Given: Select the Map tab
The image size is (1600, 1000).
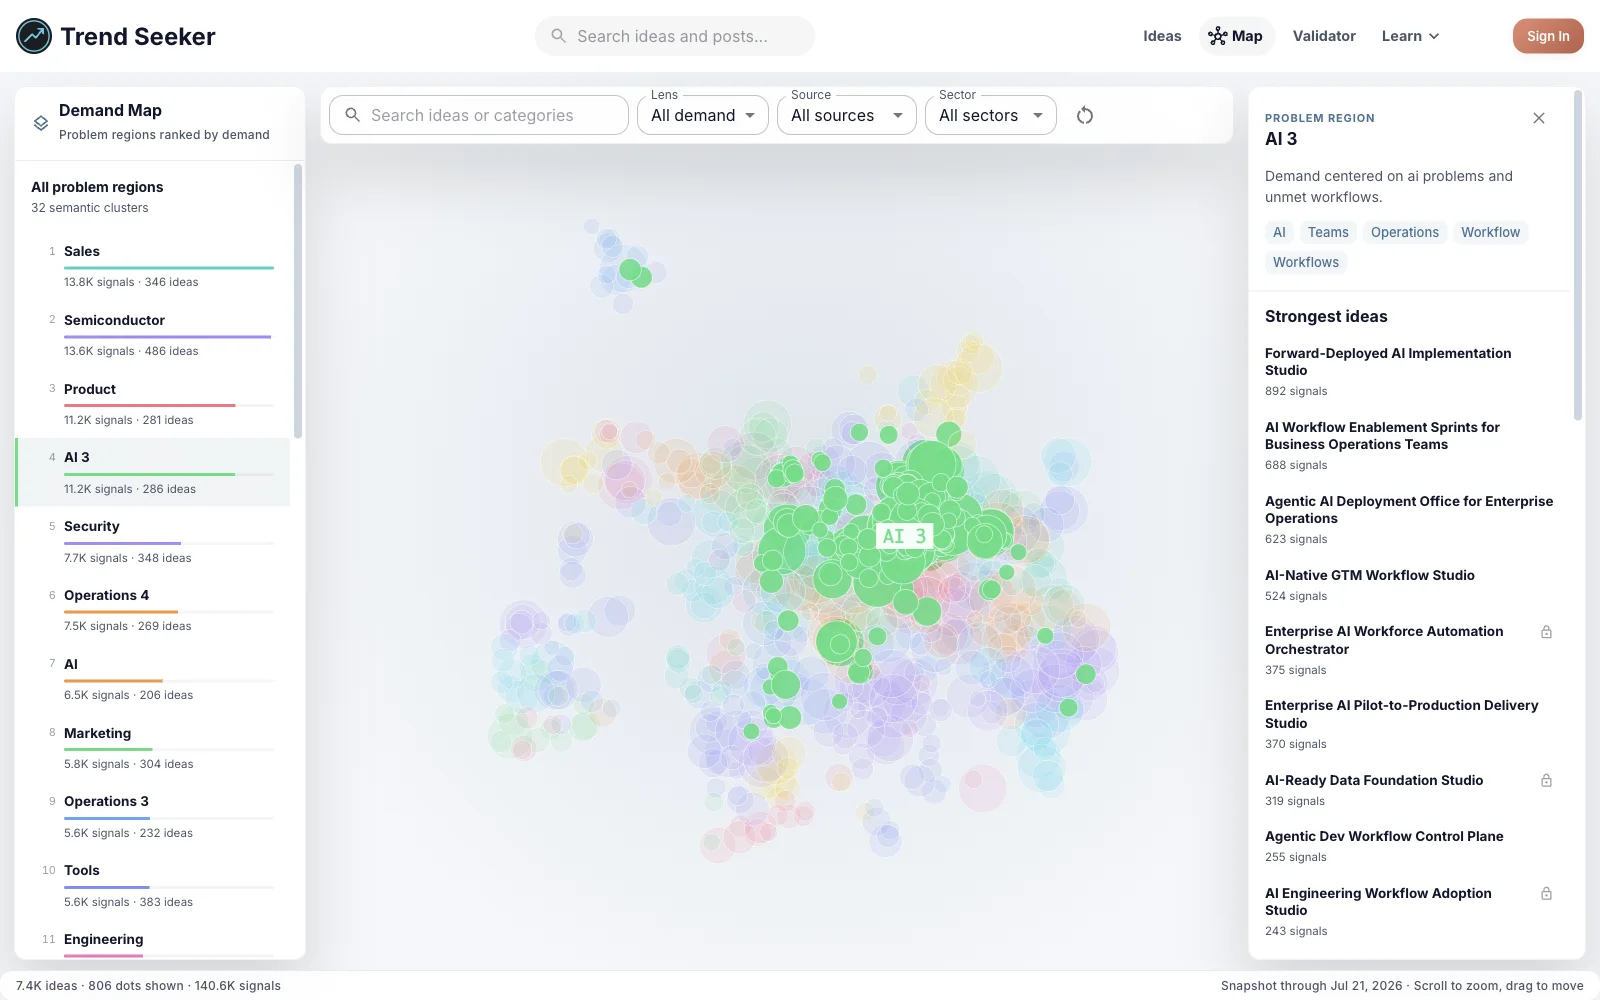Looking at the screenshot, I should [1237, 36].
